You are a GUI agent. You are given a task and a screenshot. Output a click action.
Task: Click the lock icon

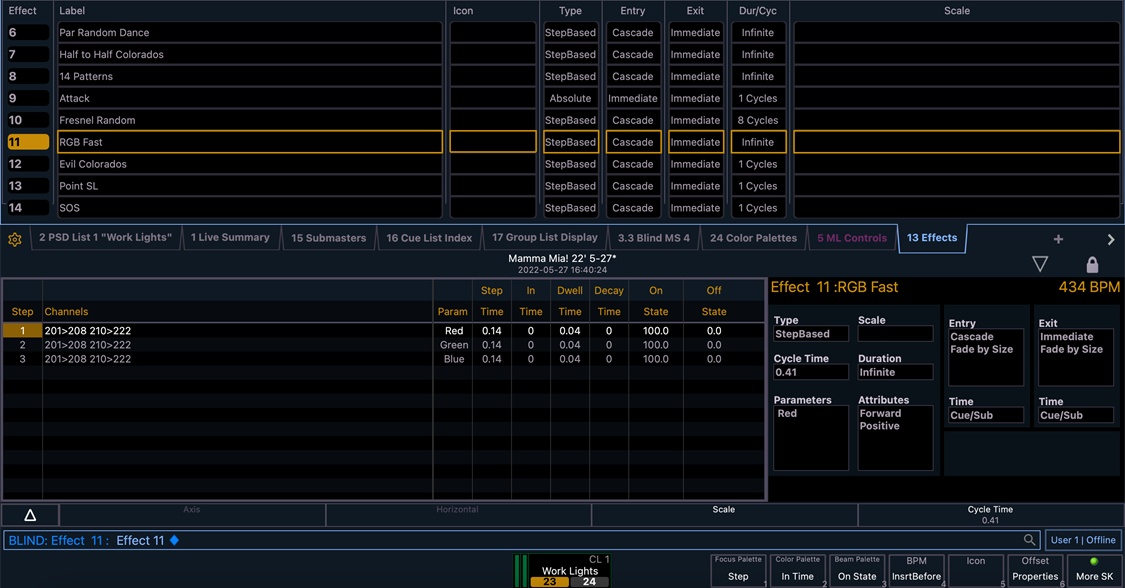(x=1092, y=264)
